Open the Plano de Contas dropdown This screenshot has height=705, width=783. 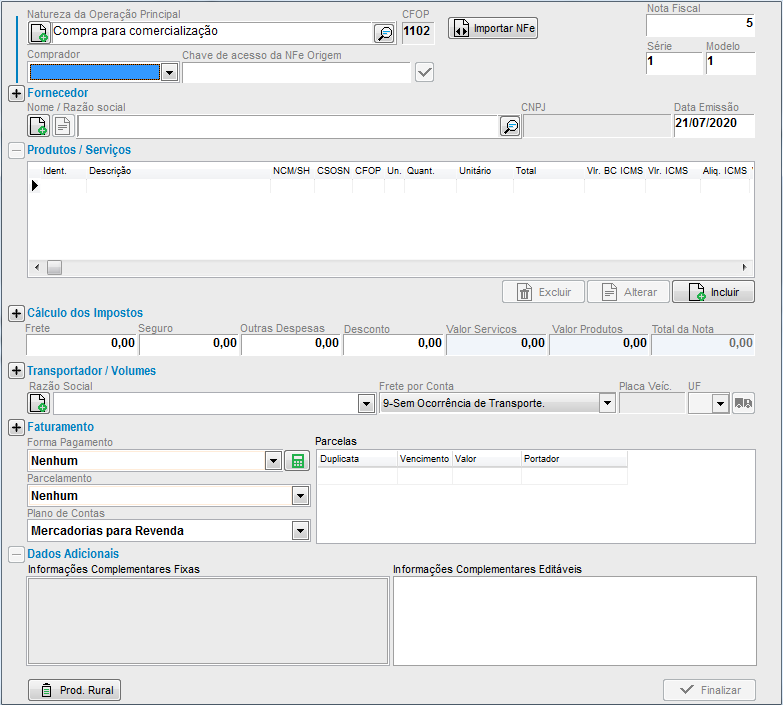300,531
